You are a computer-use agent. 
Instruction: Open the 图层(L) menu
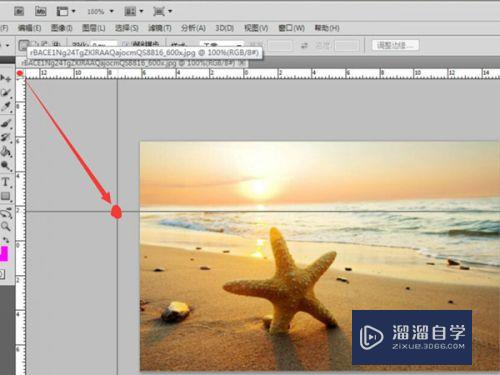(x=93, y=28)
